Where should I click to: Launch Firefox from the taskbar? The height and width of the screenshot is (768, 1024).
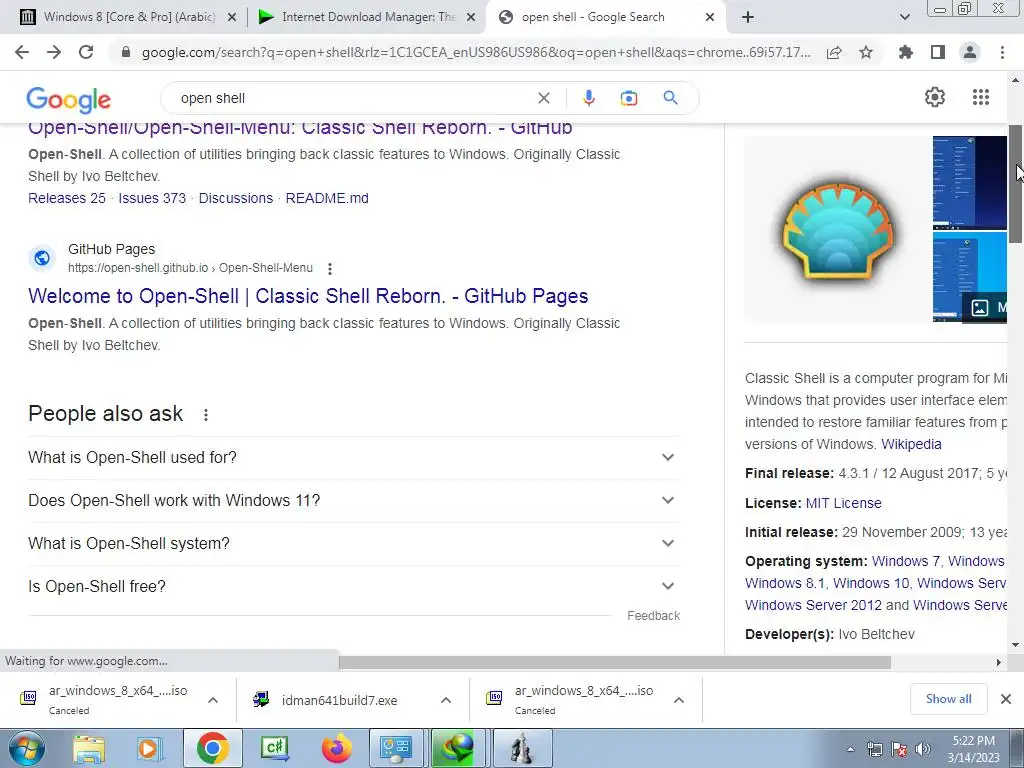point(337,748)
